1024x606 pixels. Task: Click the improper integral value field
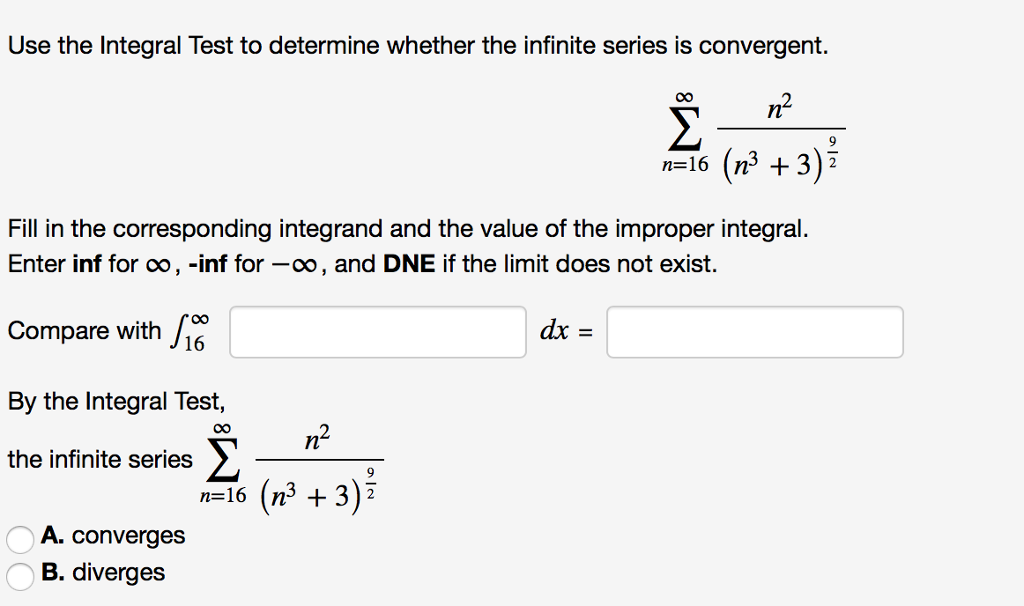click(x=754, y=332)
